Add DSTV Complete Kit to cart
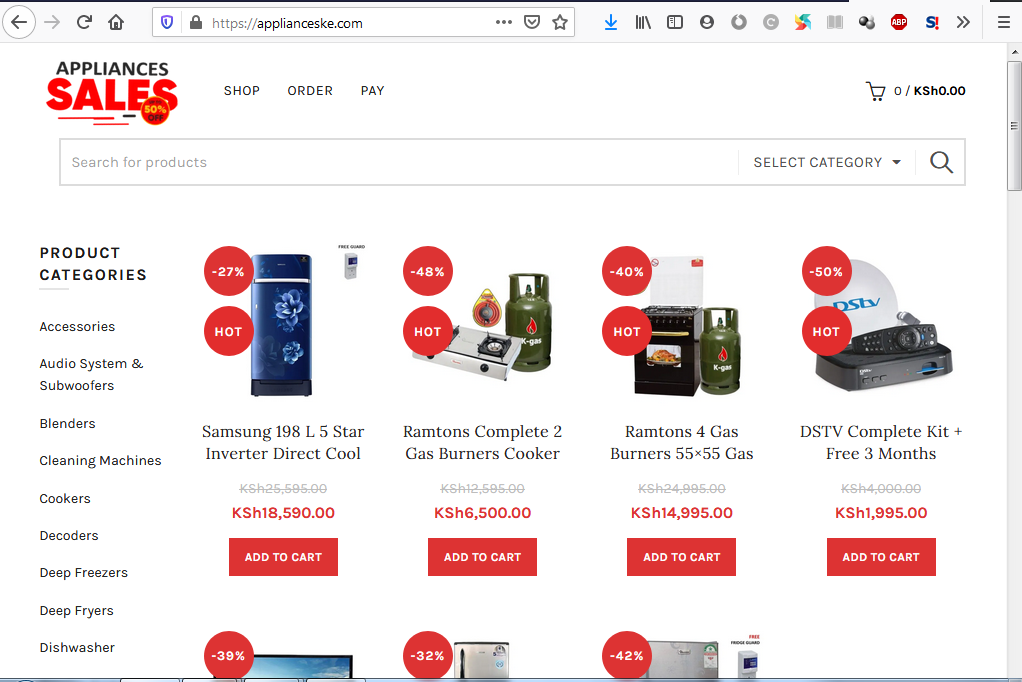Image resolution: width=1022 pixels, height=682 pixels. tap(881, 557)
